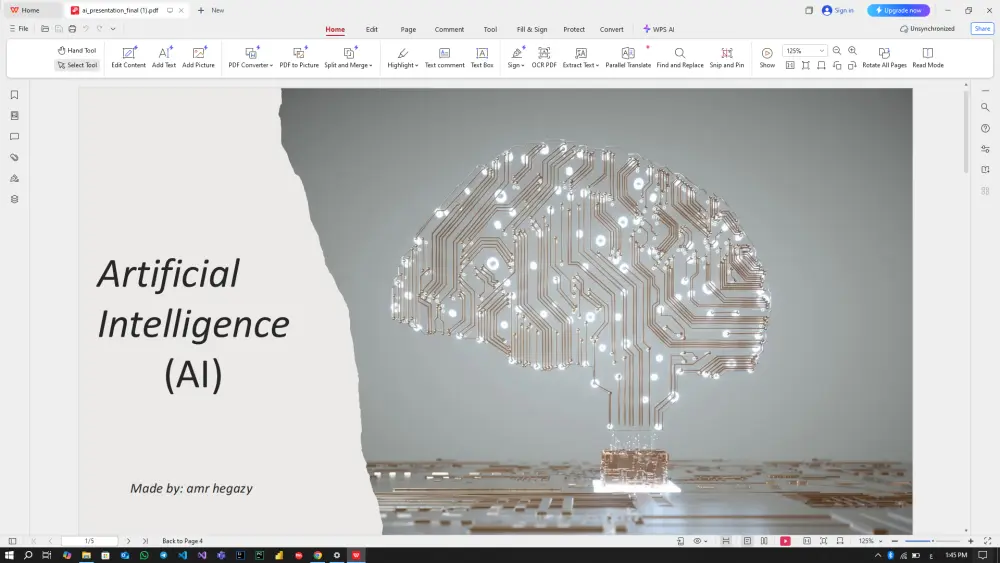
Task: Launch PDF to Picture tool
Action: tap(299, 57)
